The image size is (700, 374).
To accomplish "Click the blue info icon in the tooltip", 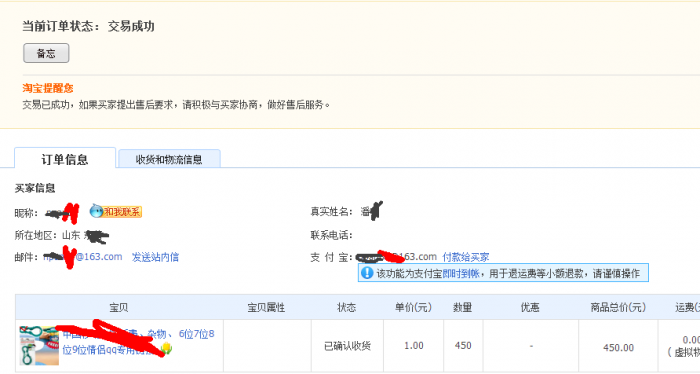I will [367, 273].
